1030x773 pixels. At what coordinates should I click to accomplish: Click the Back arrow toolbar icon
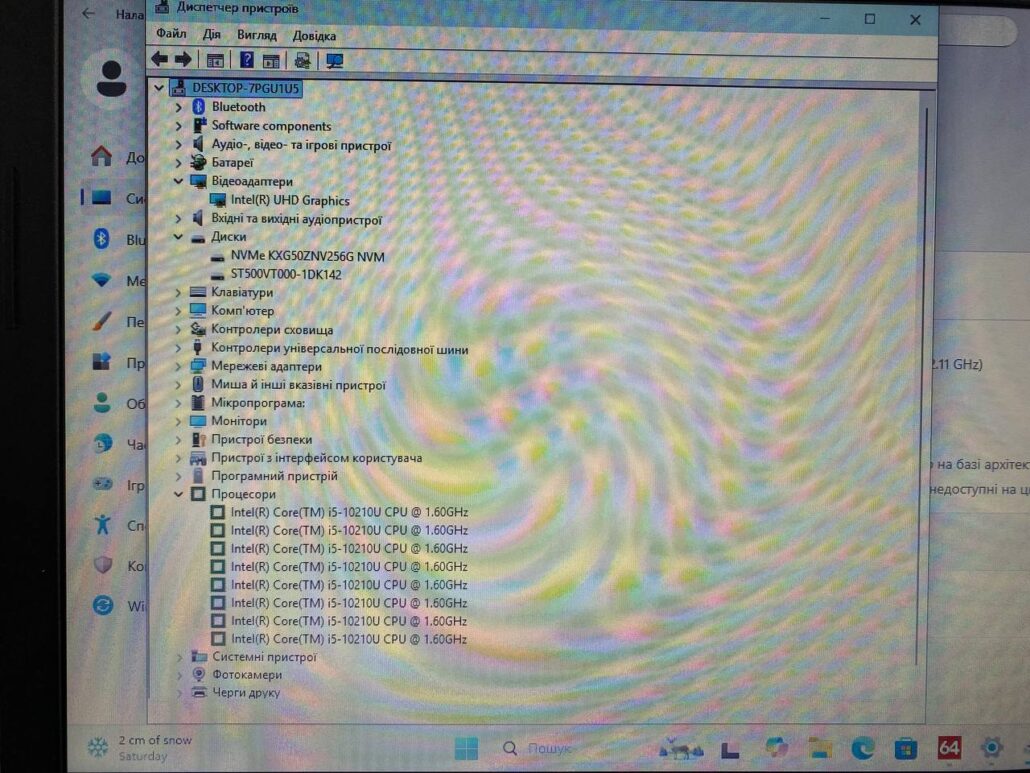(x=159, y=60)
